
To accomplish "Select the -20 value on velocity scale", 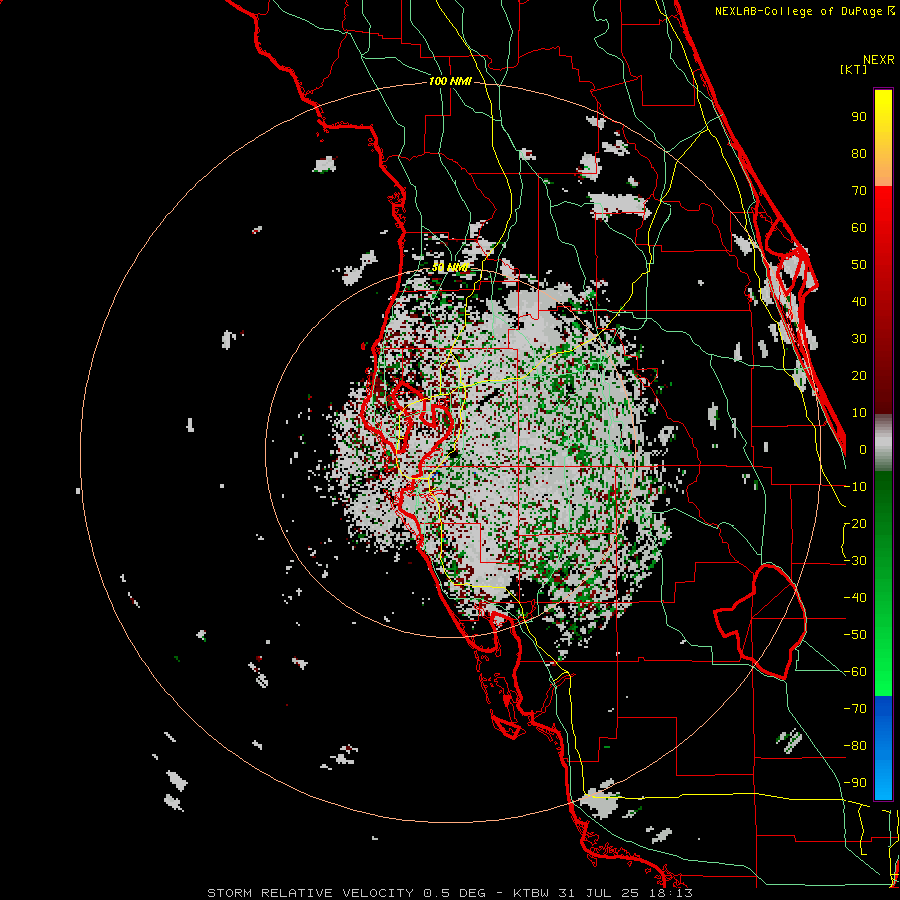I will [855, 524].
